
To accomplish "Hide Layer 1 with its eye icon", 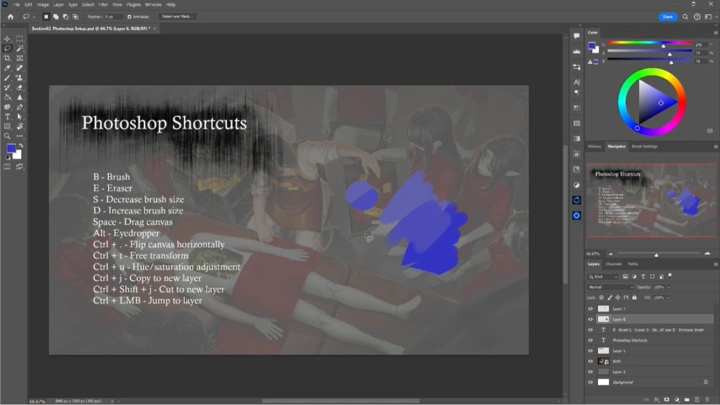I will coord(591,351).
